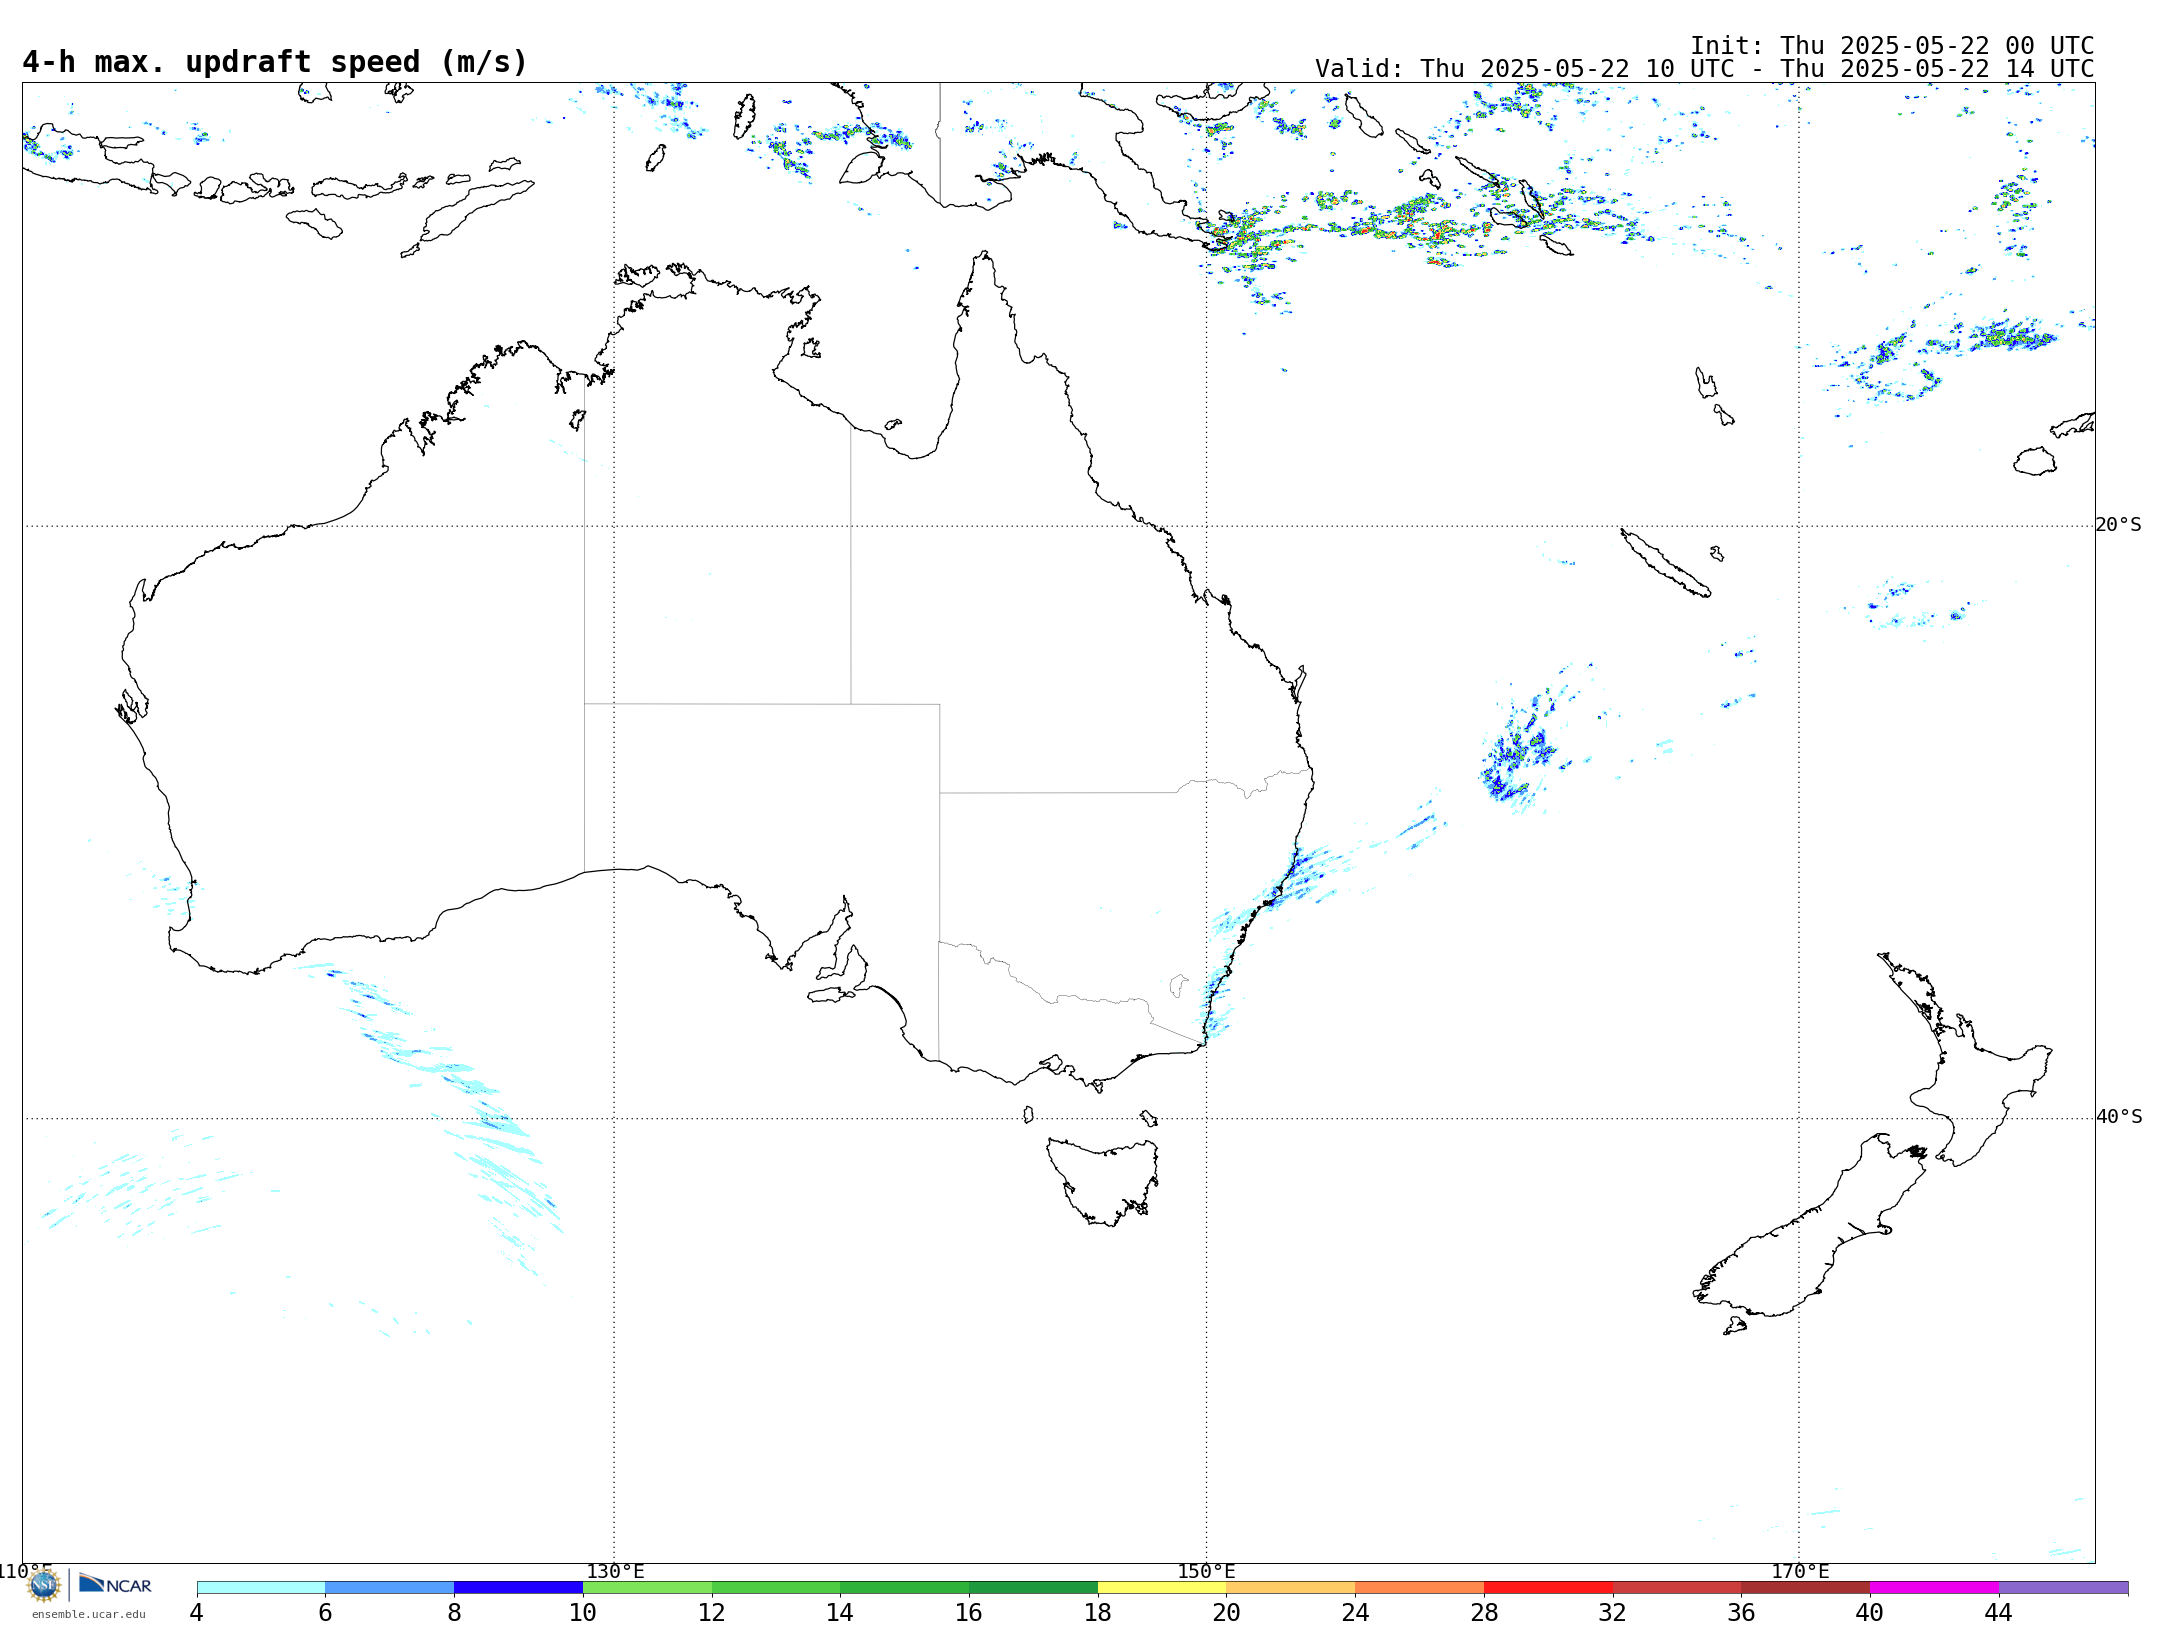Select the light cyan 4–6 m/s swatch
Image resolution: width=2160 pixels, height=1626 pixels.
(x=261, y=1588)
